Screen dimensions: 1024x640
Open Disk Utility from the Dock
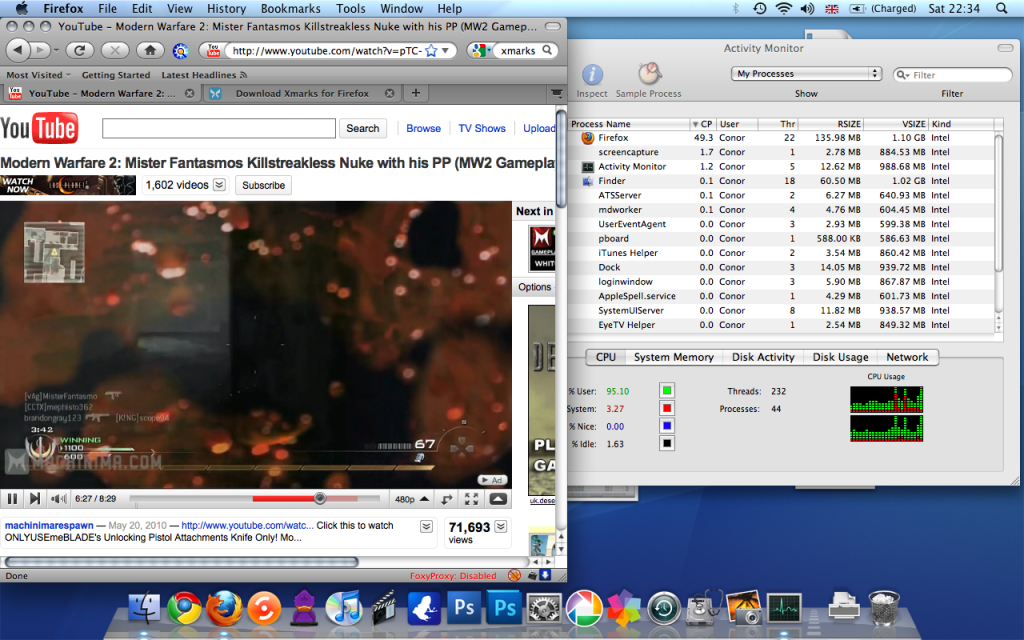(x=703, y=609)
